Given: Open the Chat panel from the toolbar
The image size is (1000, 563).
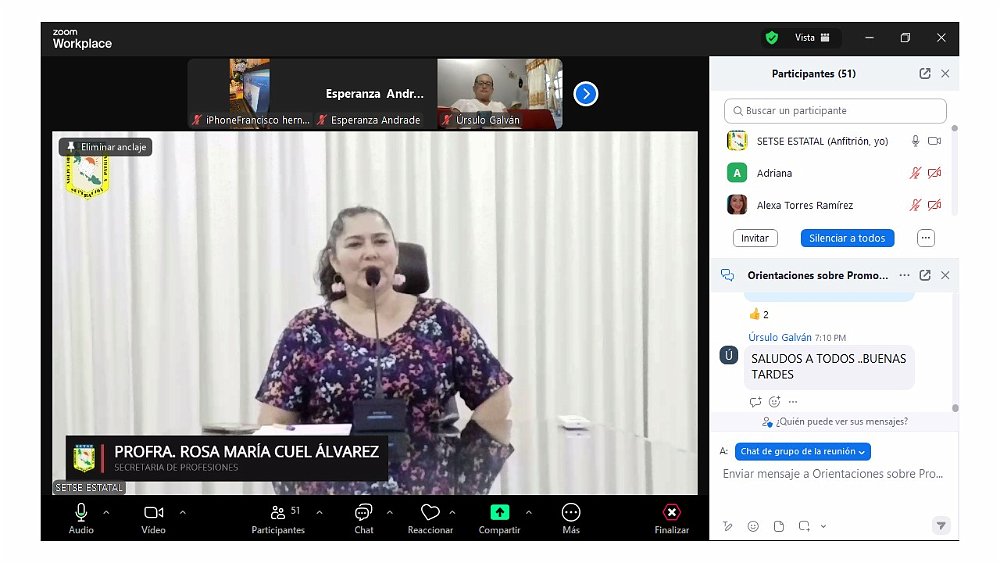Looking at the screenshot, I should [x=363, y=513].
